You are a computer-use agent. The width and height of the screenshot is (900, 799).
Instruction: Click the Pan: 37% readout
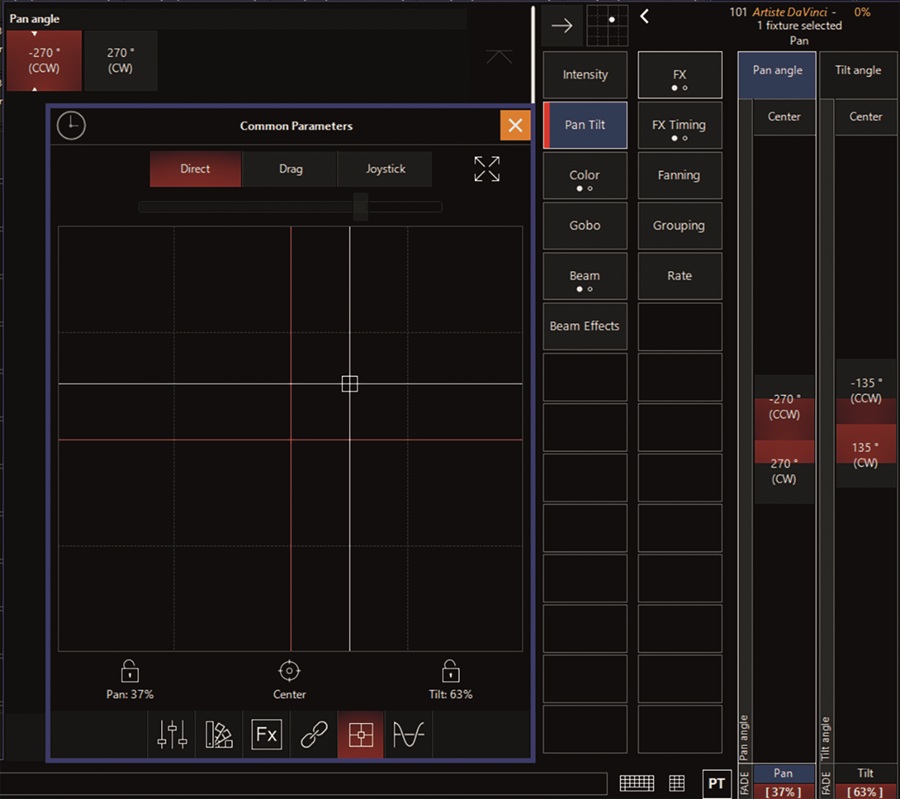(130, 695)
